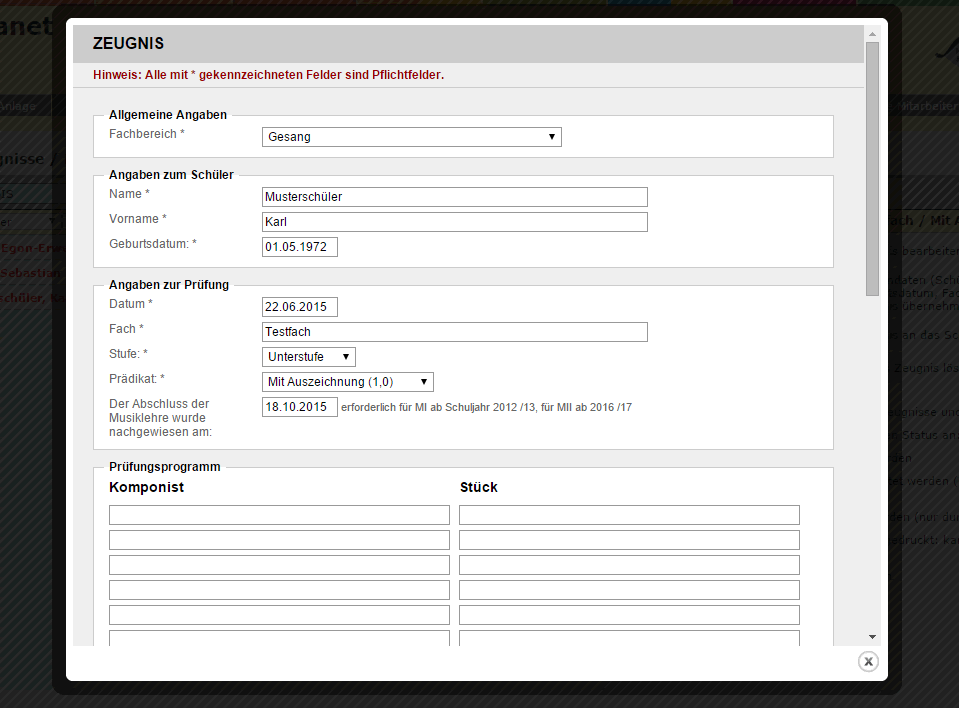959x708 pixels.
Task: Click the Vorname field containing Karl
Action: (454, 222)
